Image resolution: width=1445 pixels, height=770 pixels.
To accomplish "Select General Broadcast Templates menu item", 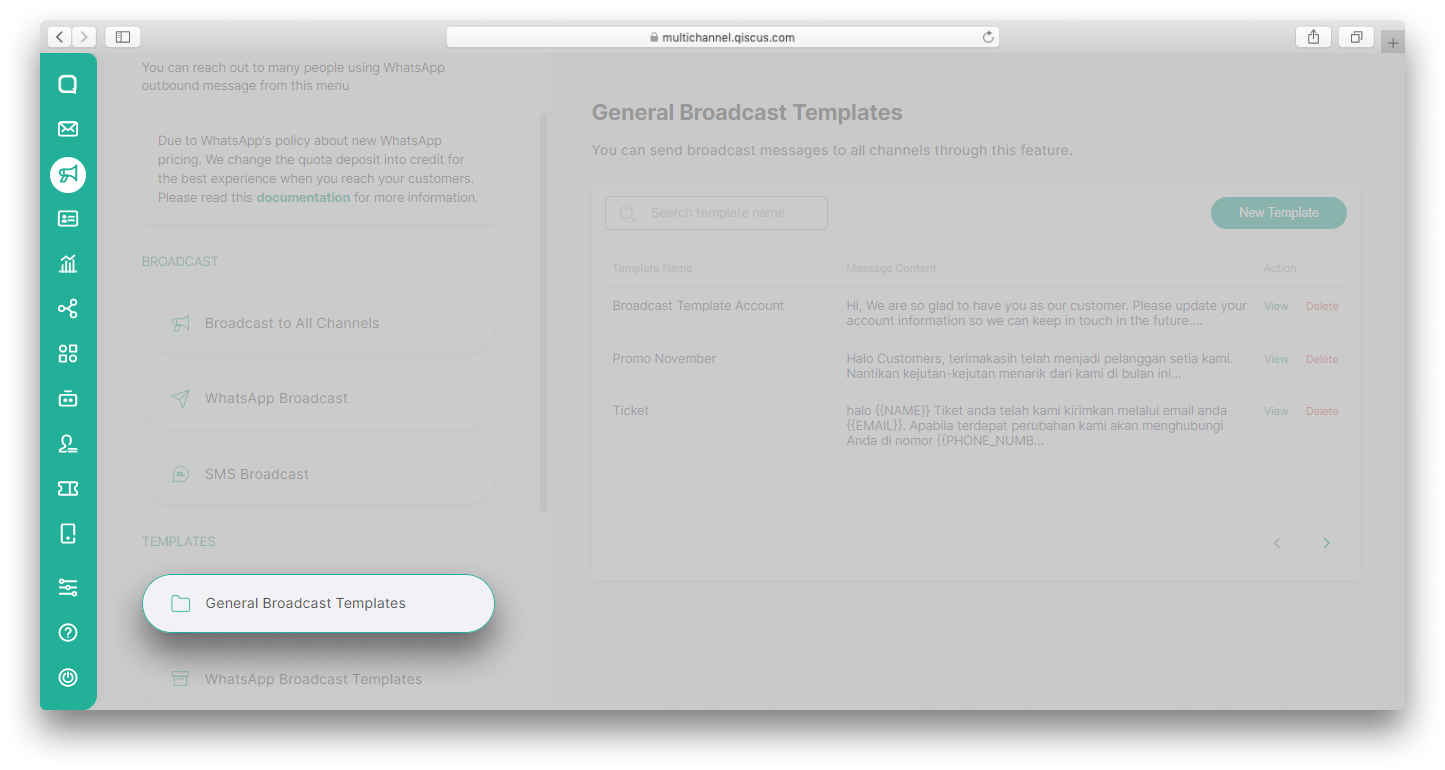I will coord(319,603).
